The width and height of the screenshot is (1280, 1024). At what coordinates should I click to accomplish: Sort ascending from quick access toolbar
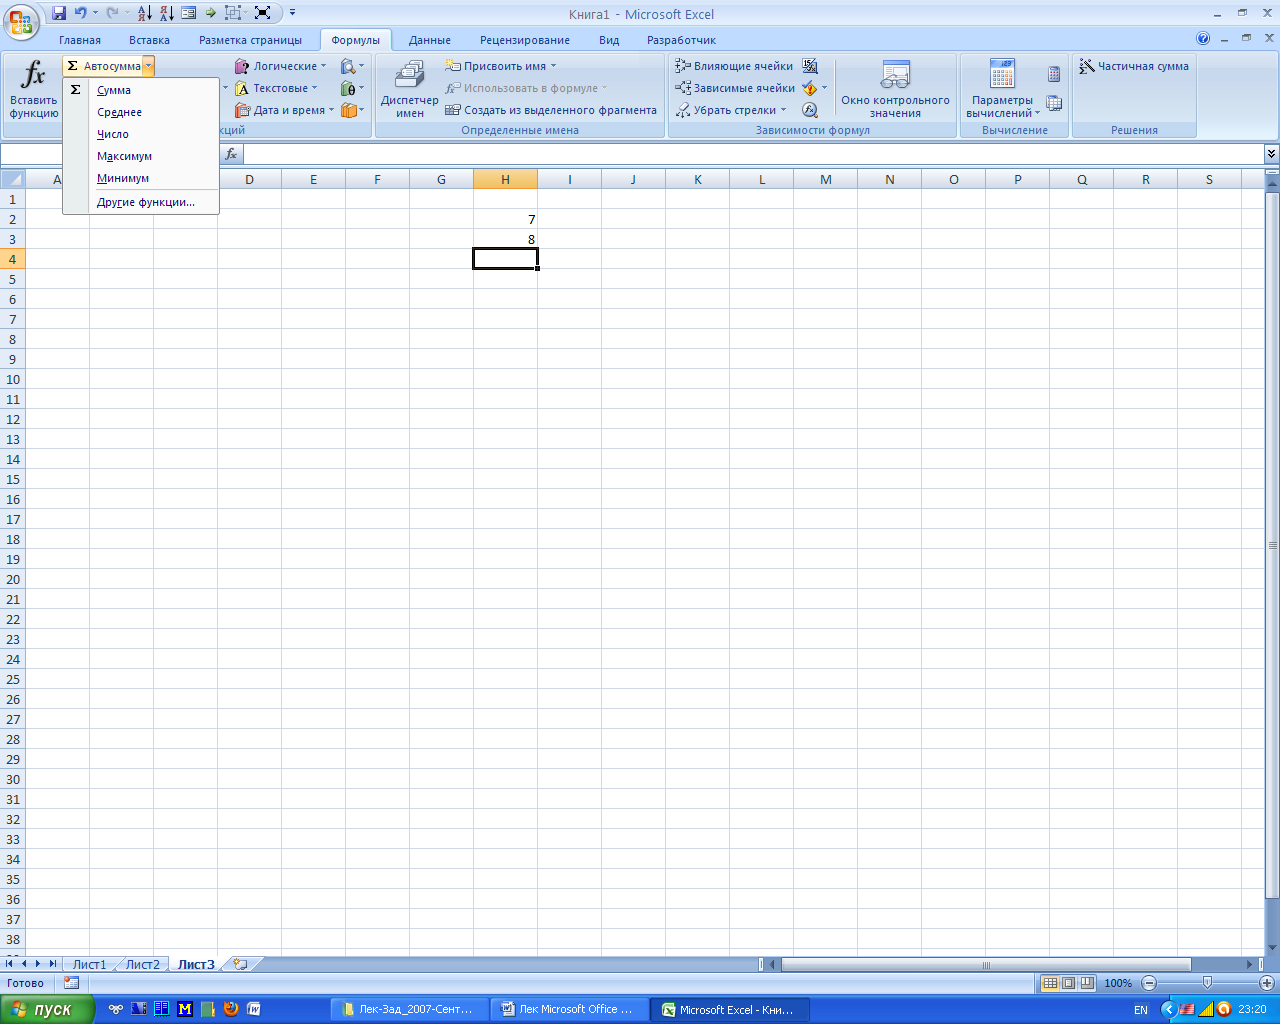coord(144,13)
